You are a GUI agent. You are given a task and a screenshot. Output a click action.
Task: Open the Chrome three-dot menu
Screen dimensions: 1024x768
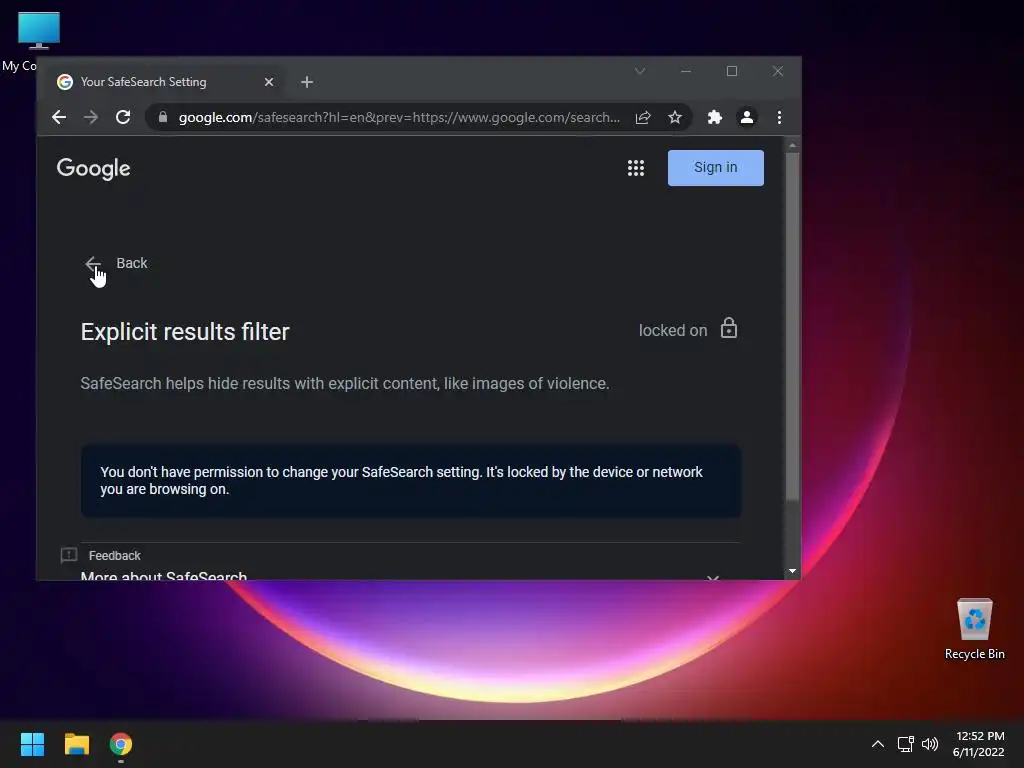tap(779, 117)
